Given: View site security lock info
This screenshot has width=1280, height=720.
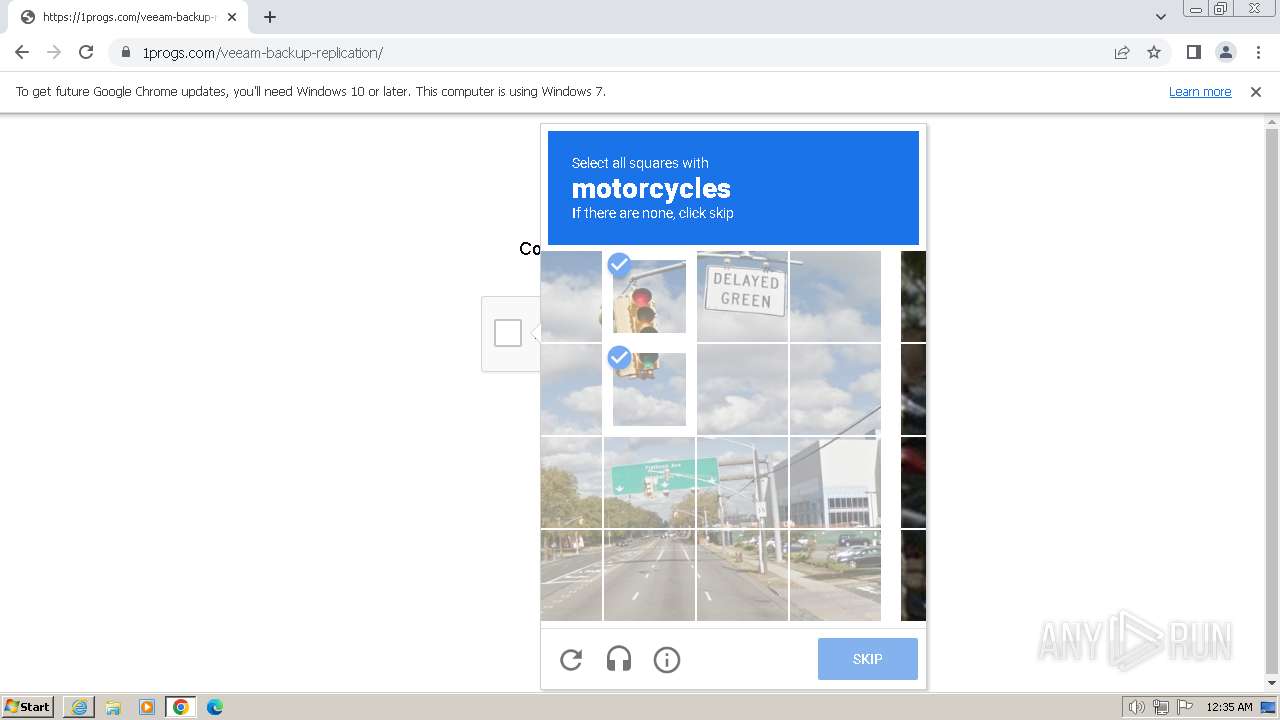Looking at the screenshot, I should coord(125,52).
